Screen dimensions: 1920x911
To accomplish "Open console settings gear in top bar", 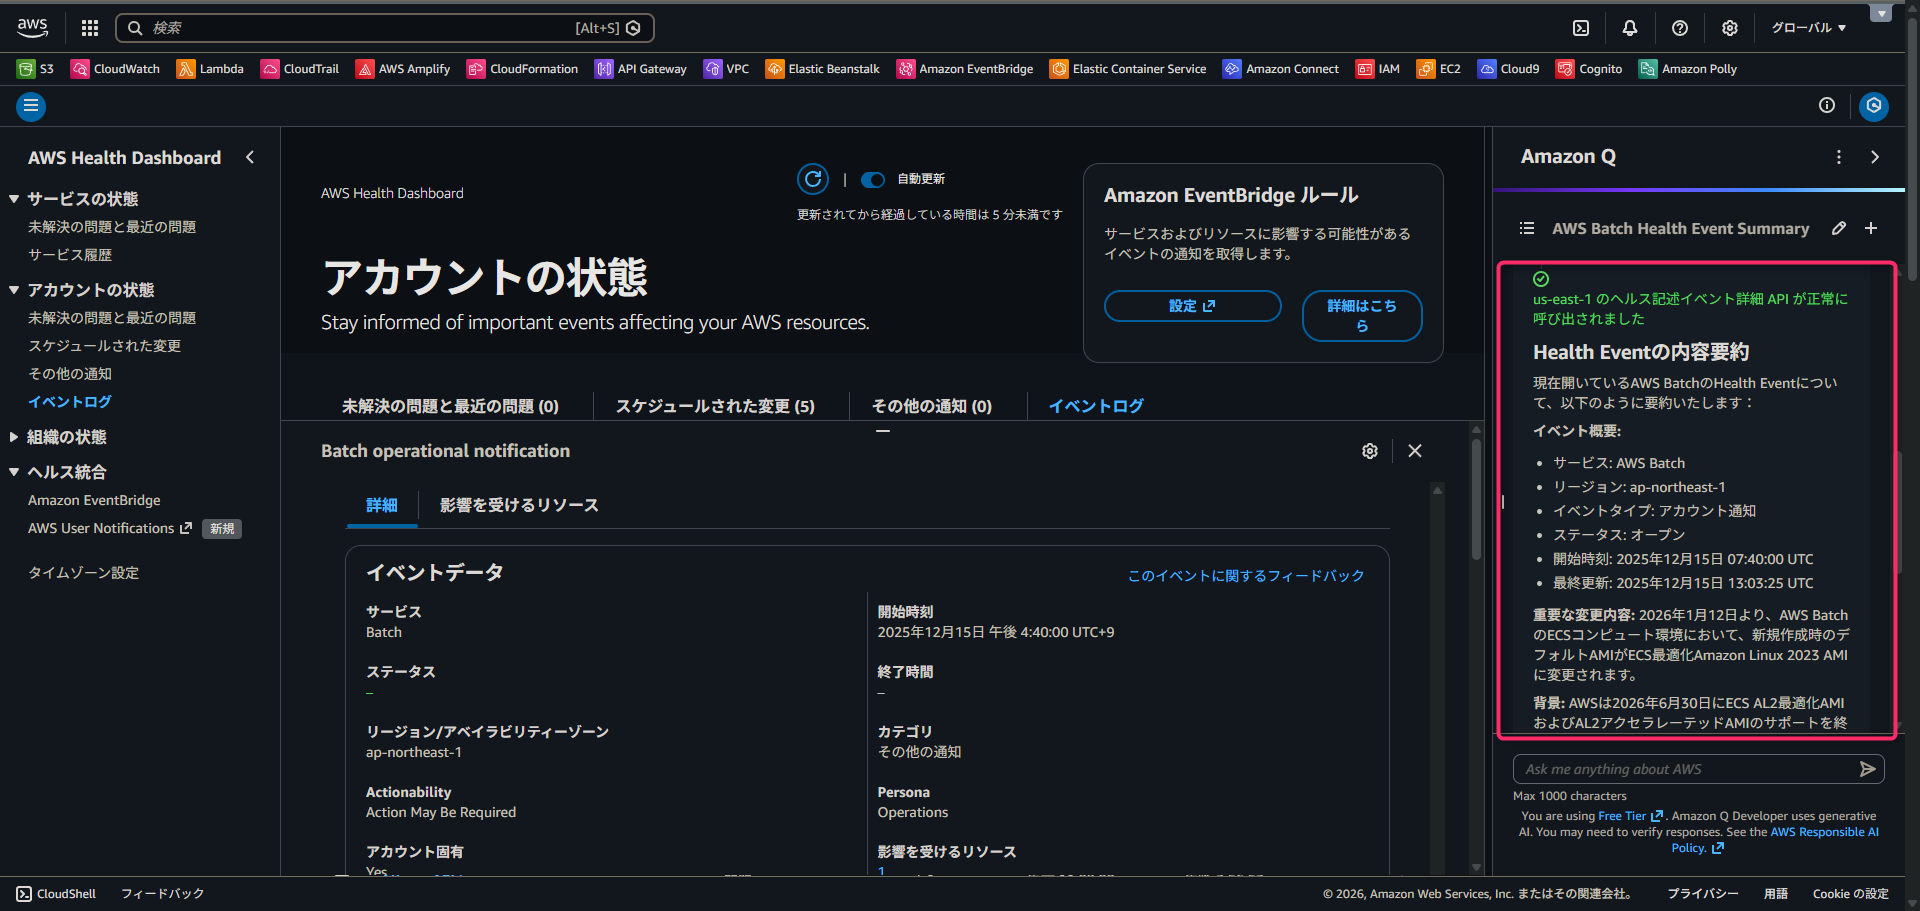I will pyautogui.click(x=1730, y=28).
